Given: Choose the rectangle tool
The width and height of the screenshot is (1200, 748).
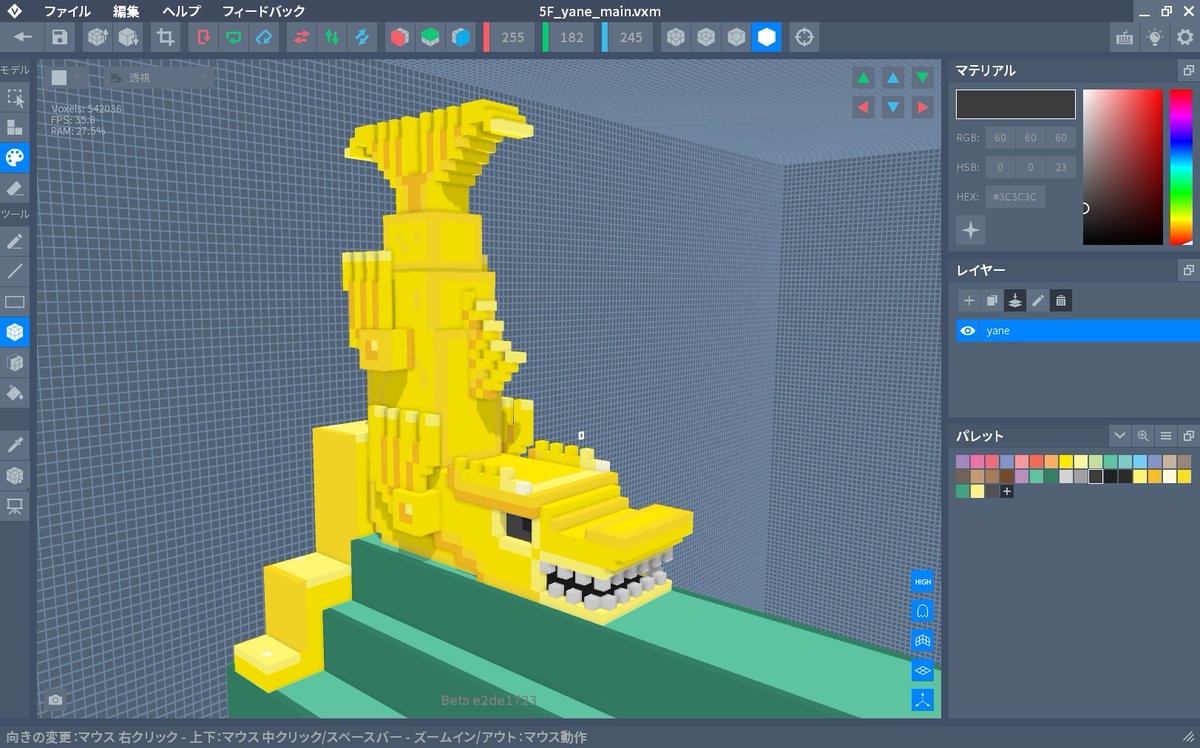Looking at the screenshot, I should (x=15, y=301).
